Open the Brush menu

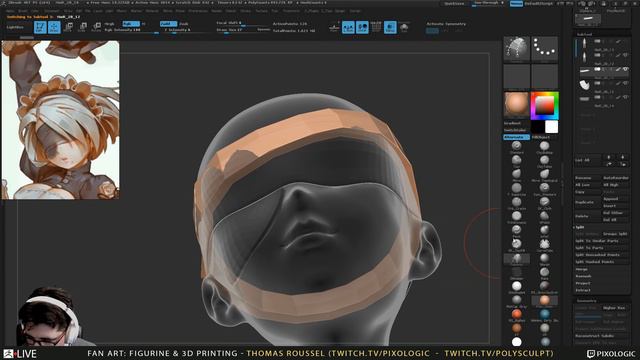pyautogui.click(x=23, y=11)
